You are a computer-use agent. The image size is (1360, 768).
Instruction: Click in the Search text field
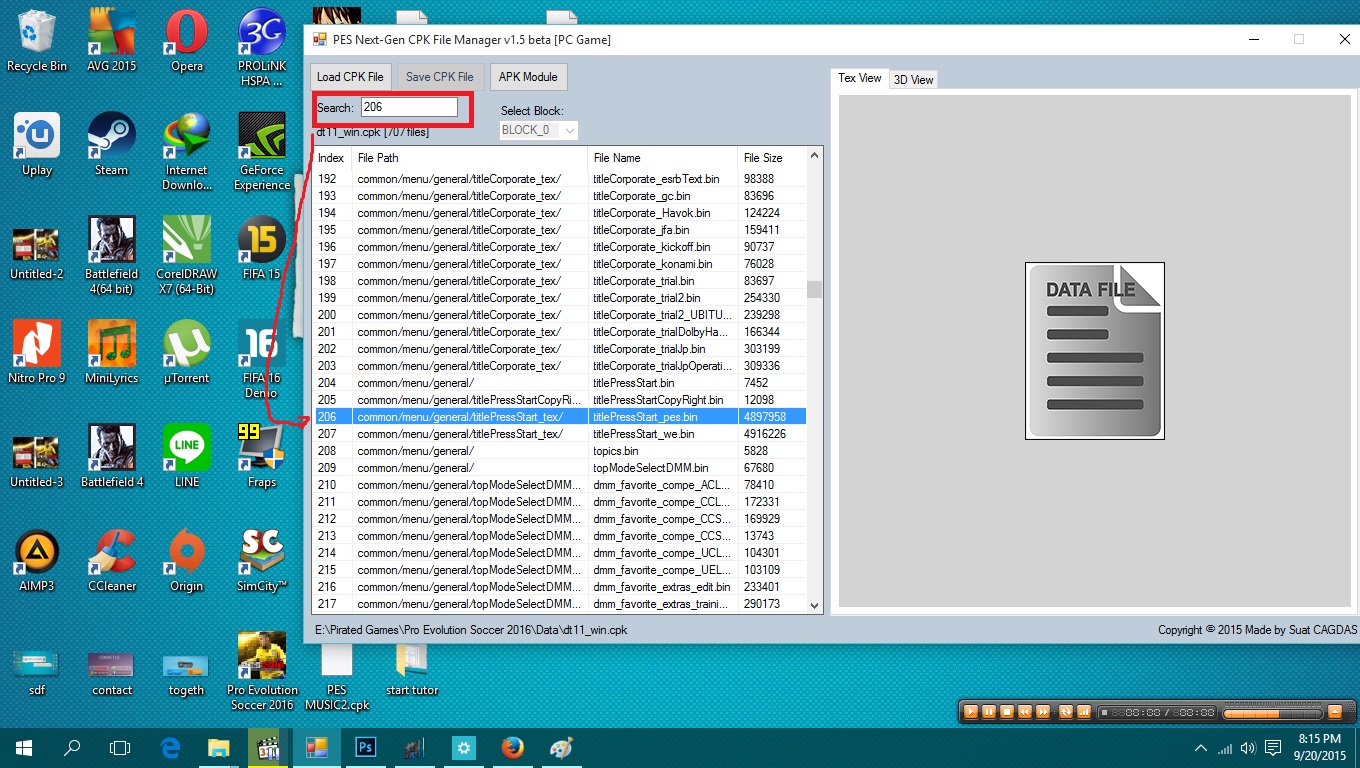pyautogui.click(x=409, y=107)
